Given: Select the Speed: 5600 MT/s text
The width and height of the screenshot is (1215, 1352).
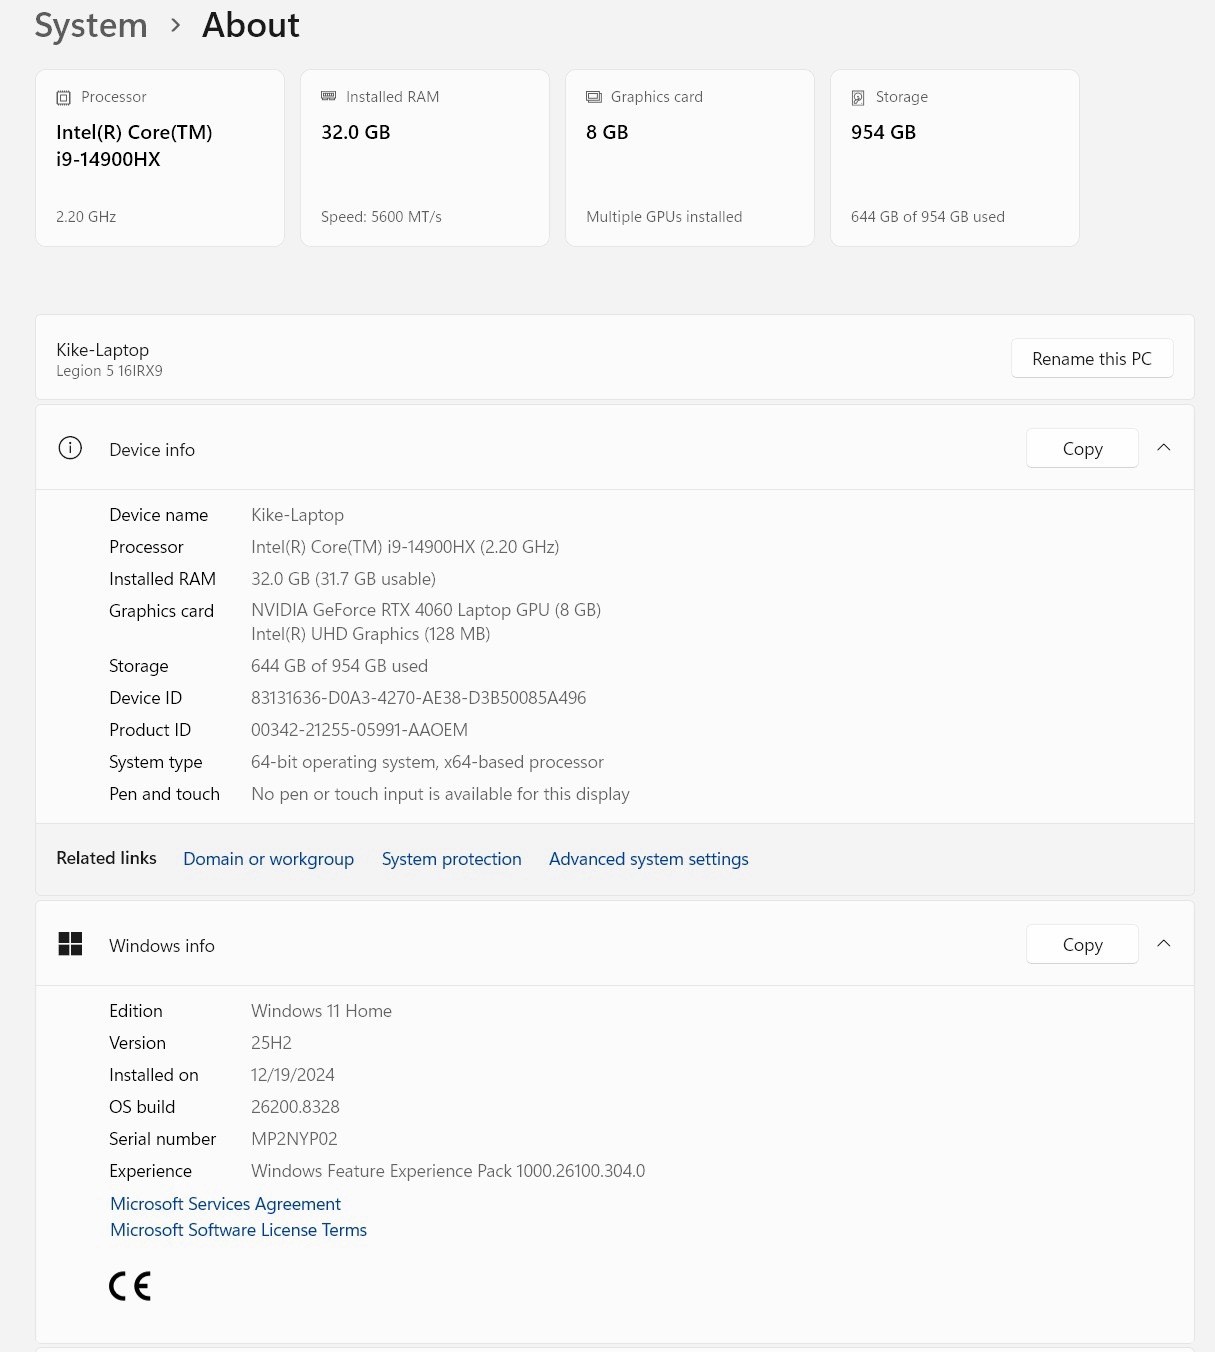Looking at the screenshot, I should click(x=381, y=217).
